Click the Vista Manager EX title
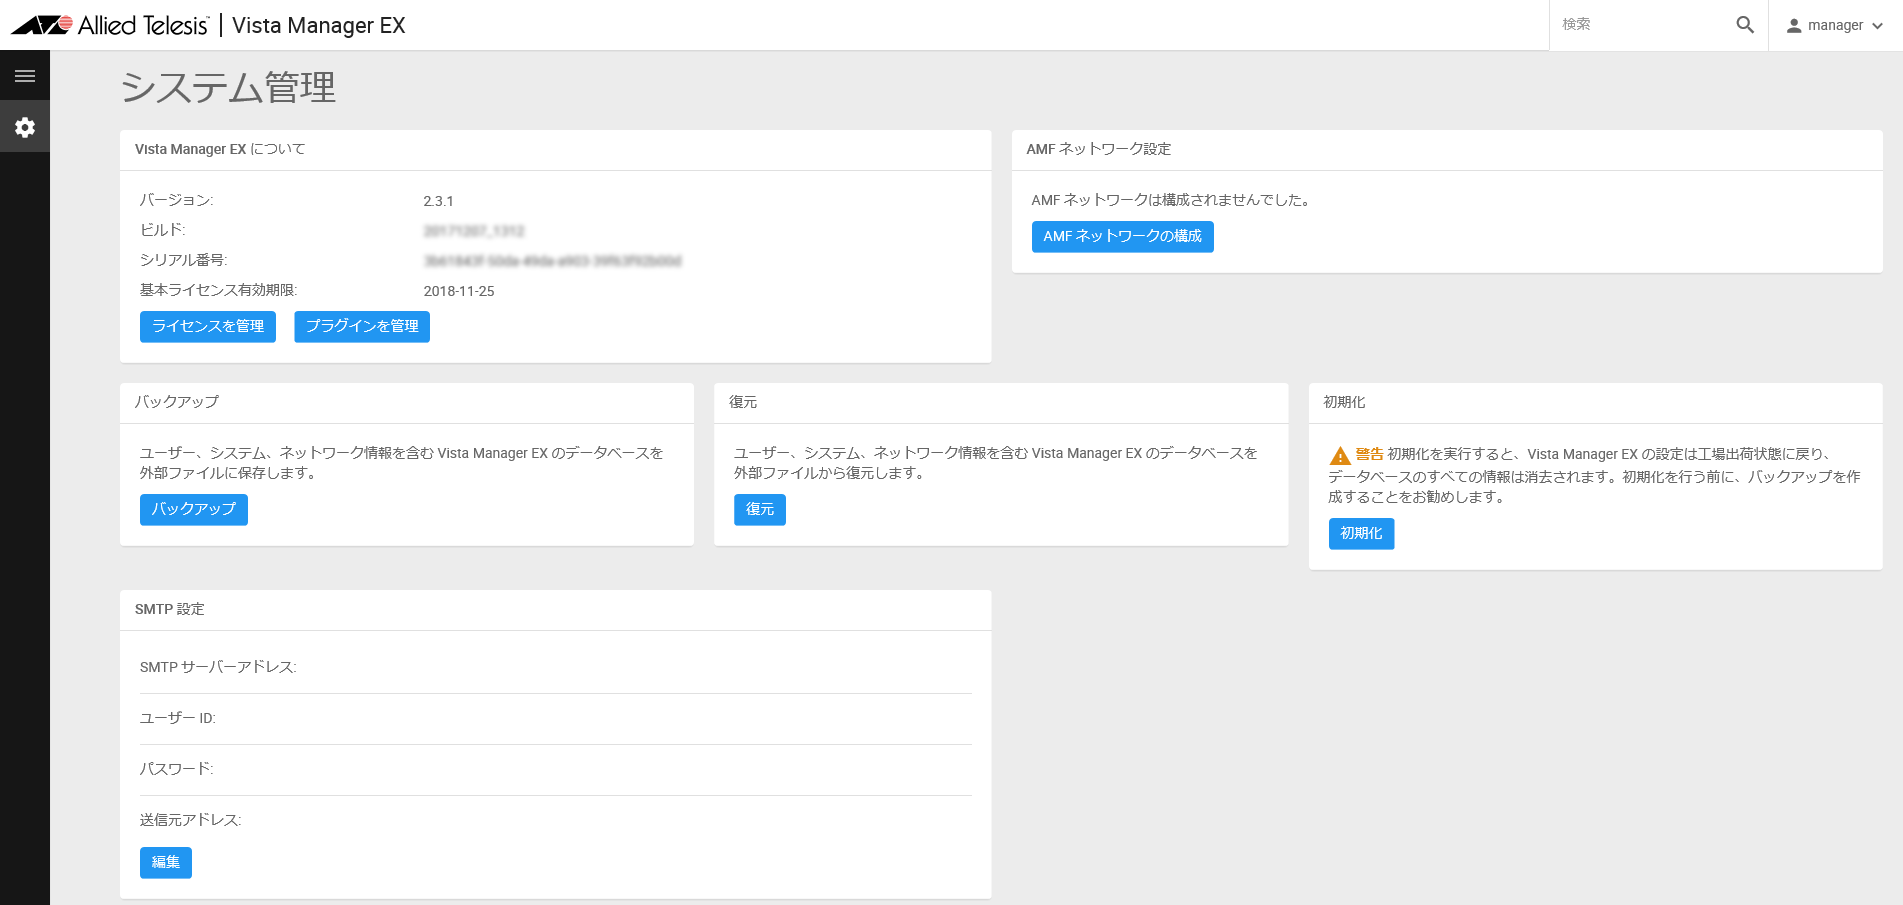Image resolution: width=1903 pixels, height=905 pixels. click(x=318, y=26)
